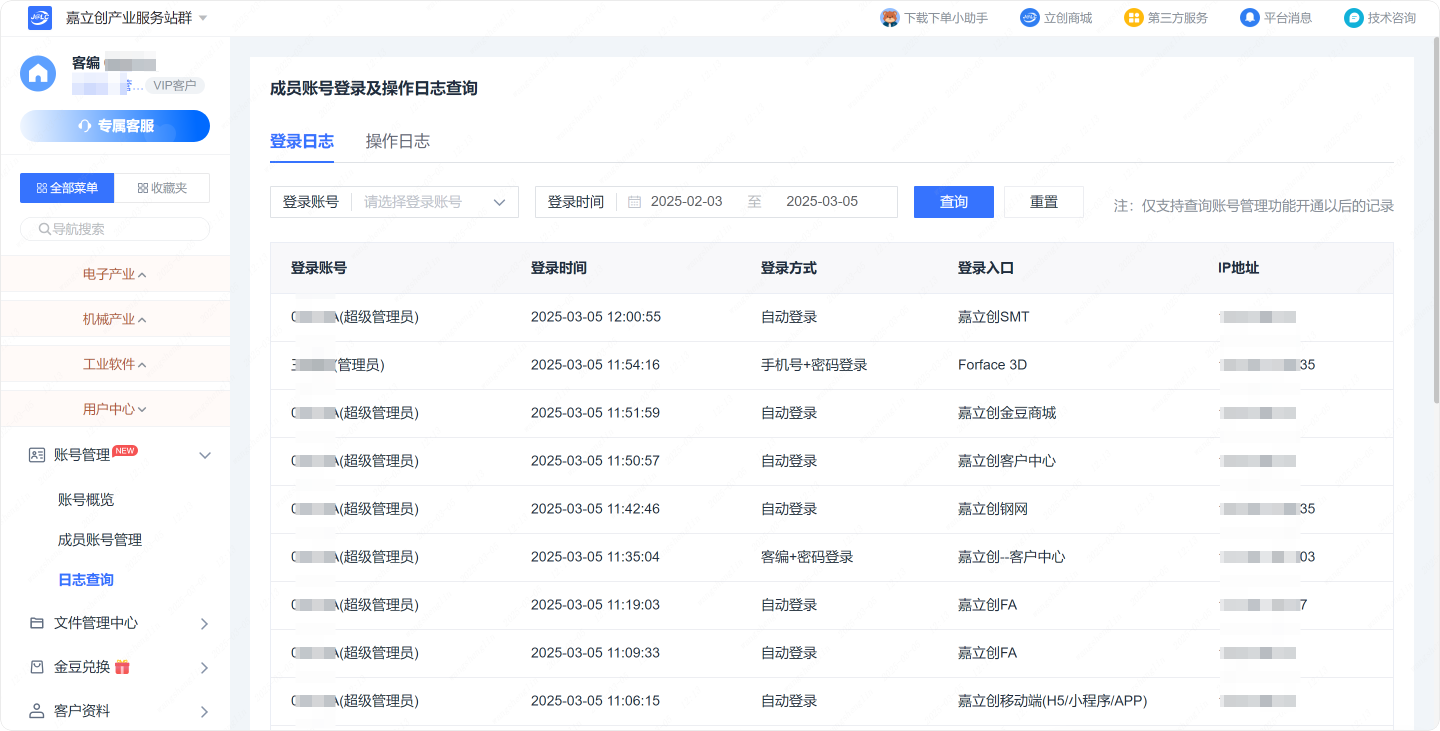Click the 导航搜索 input field
1440x731 pixels.
(x=115, y=229)
